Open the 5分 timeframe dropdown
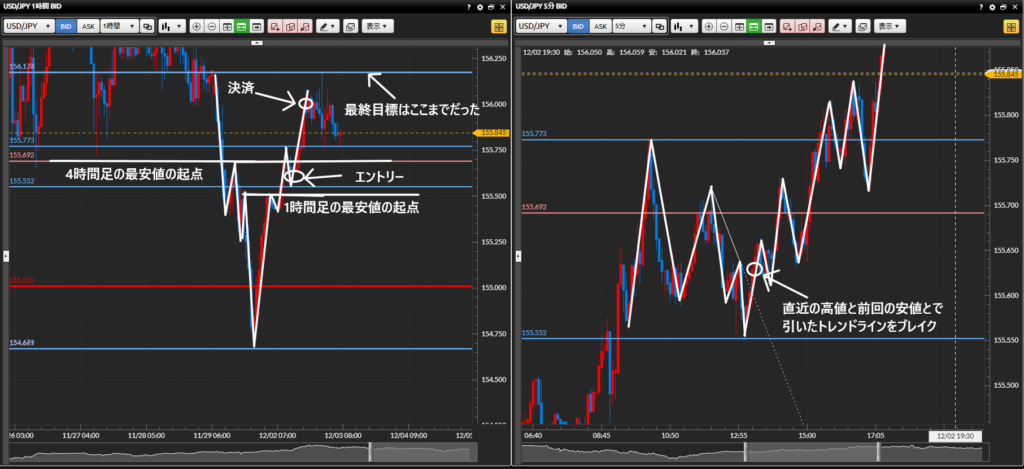This screenshot has height=469, width=1024. 632,26
